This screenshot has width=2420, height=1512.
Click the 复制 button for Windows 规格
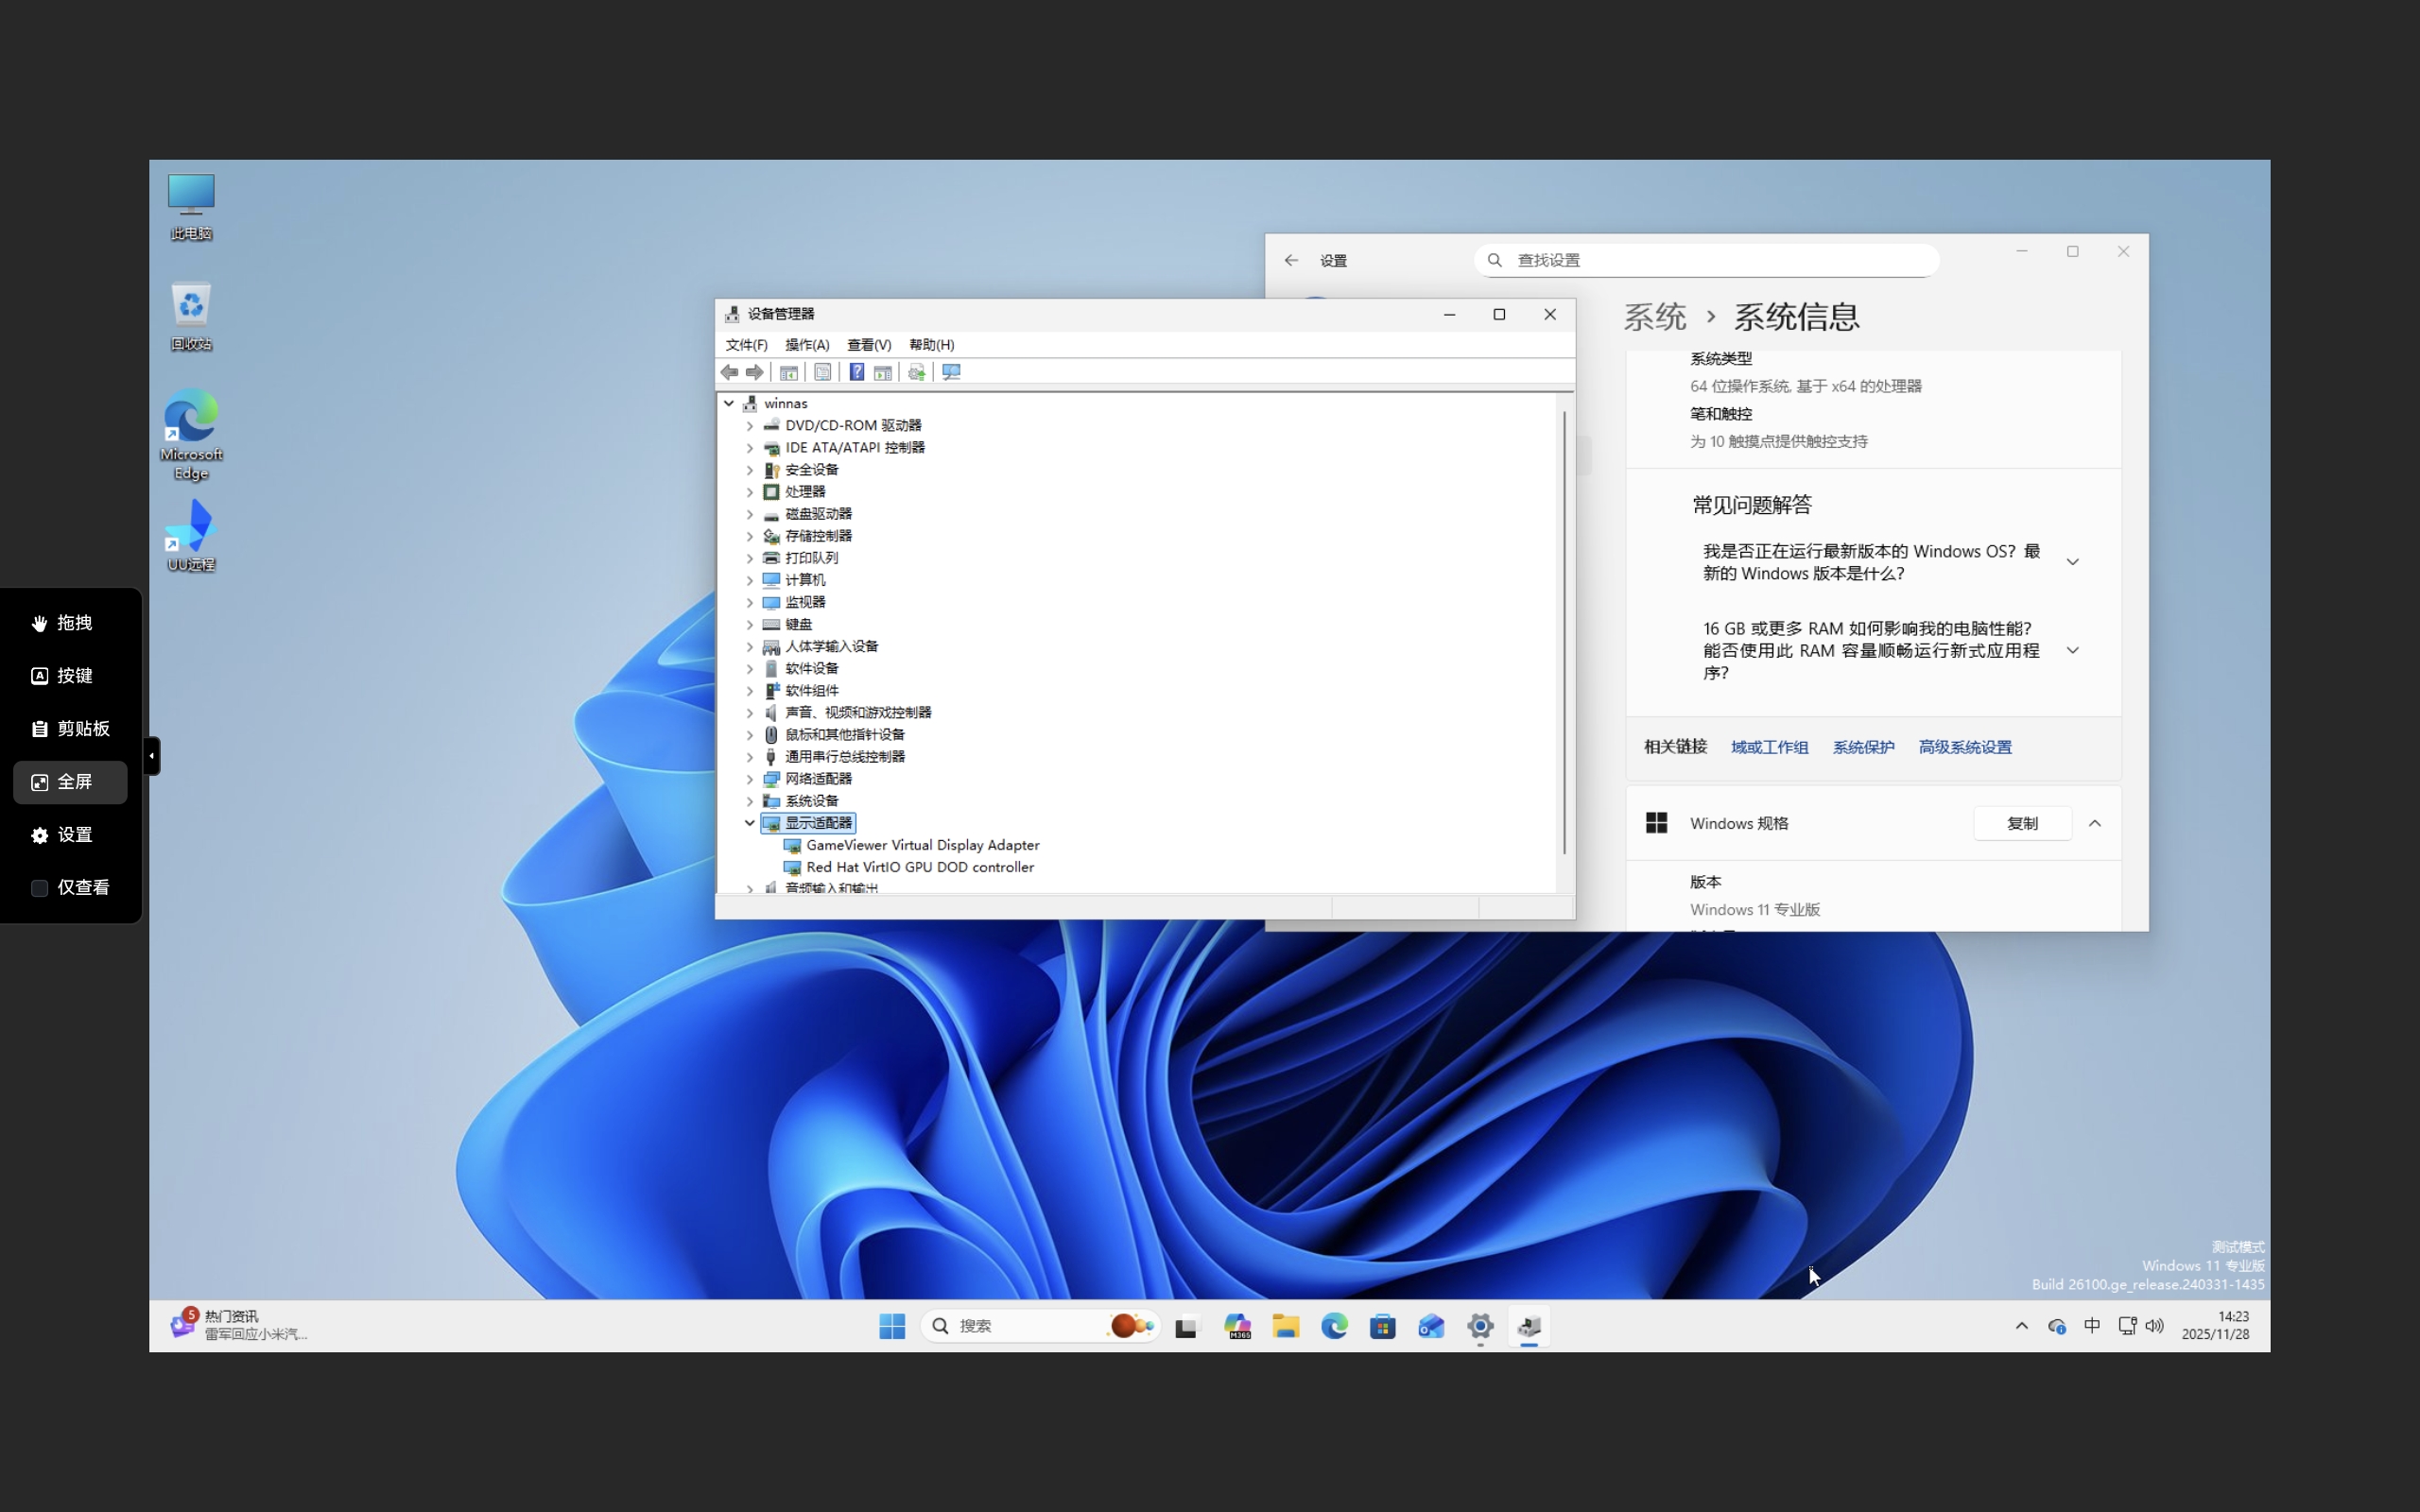click(x=2022, y=823)
